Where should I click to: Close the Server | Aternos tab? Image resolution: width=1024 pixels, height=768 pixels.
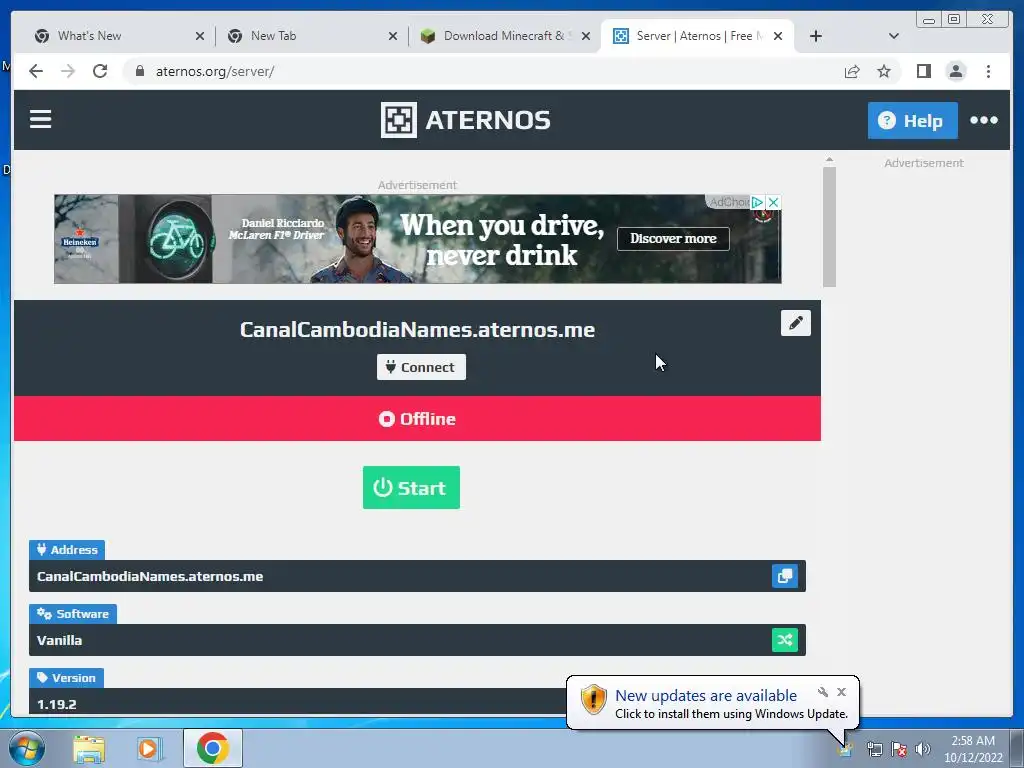click(778, 37)
